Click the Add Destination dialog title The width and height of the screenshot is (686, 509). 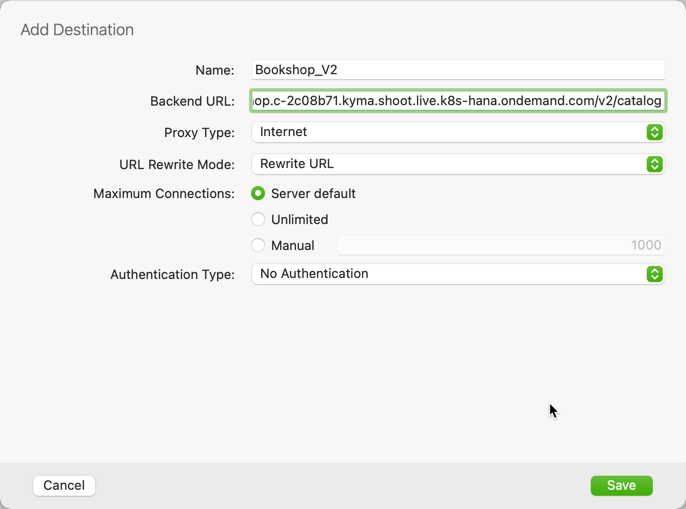point(77,30)
